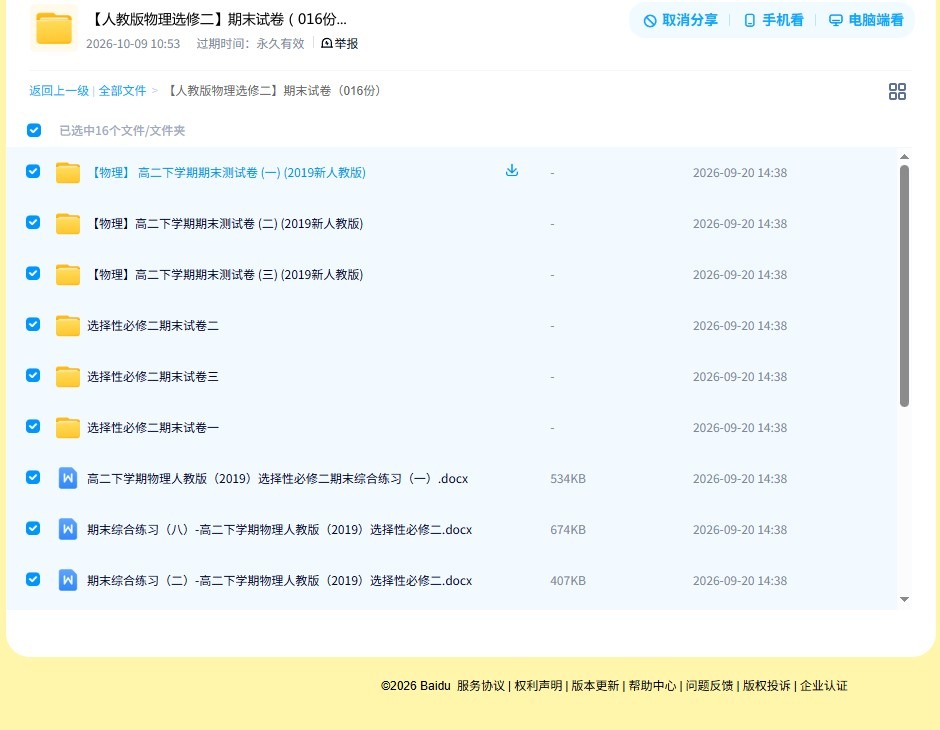Open folder 【物理】高二下学期期末测试卷 (二)

tap(225, 224)
